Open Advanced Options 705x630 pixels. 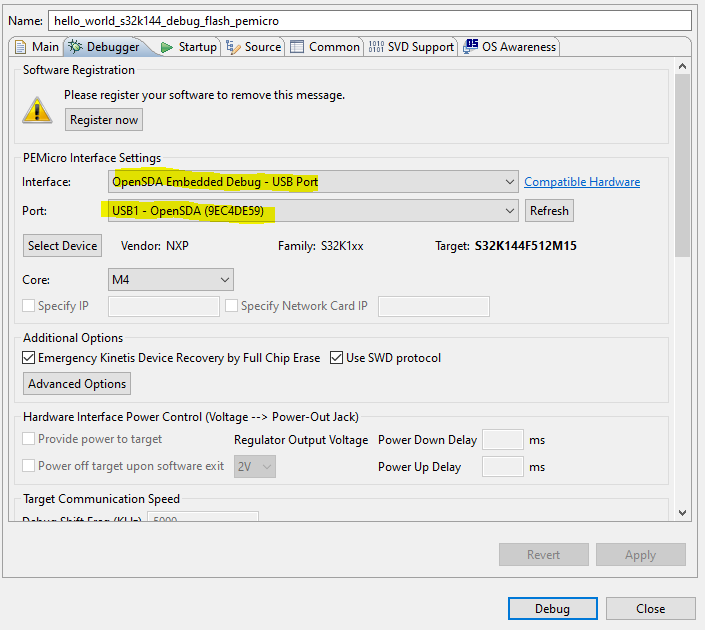point(77,384)
